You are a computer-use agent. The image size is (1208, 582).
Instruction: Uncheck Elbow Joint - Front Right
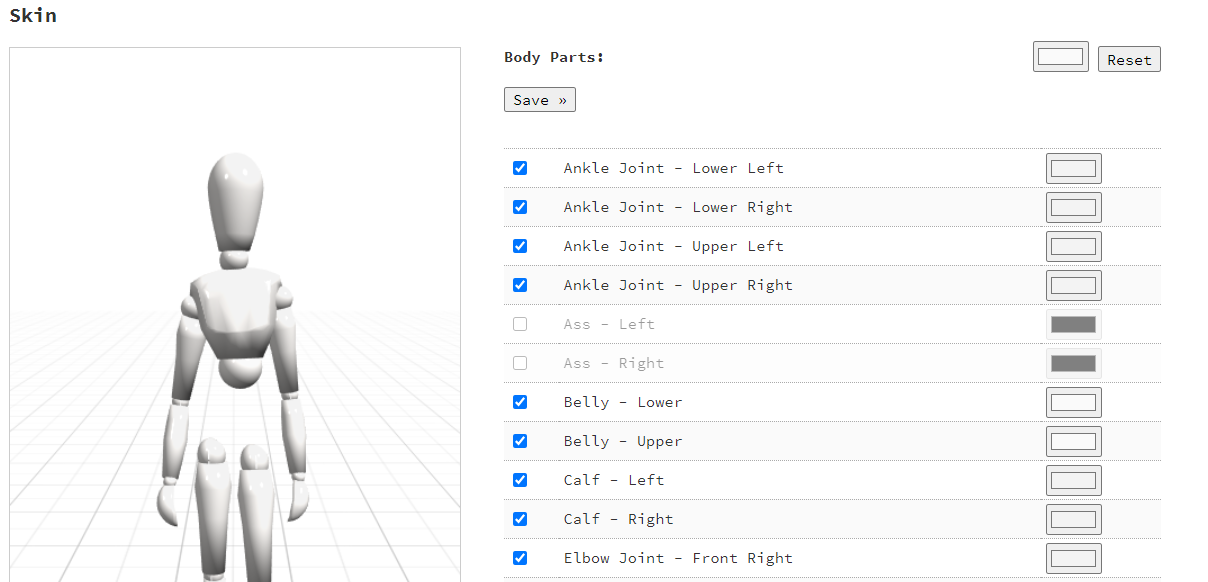point(520,558)
